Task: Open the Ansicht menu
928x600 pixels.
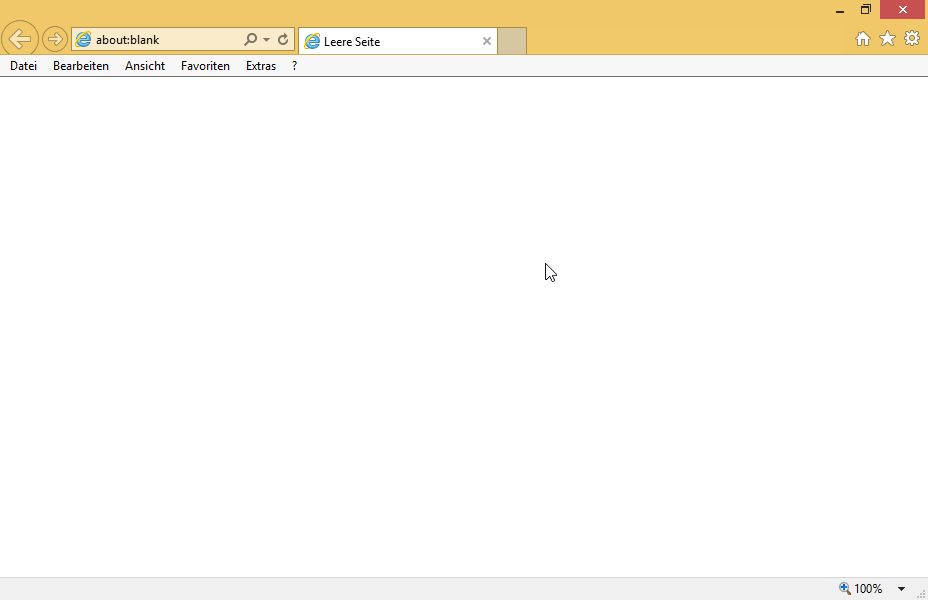Action: (145, 66)
